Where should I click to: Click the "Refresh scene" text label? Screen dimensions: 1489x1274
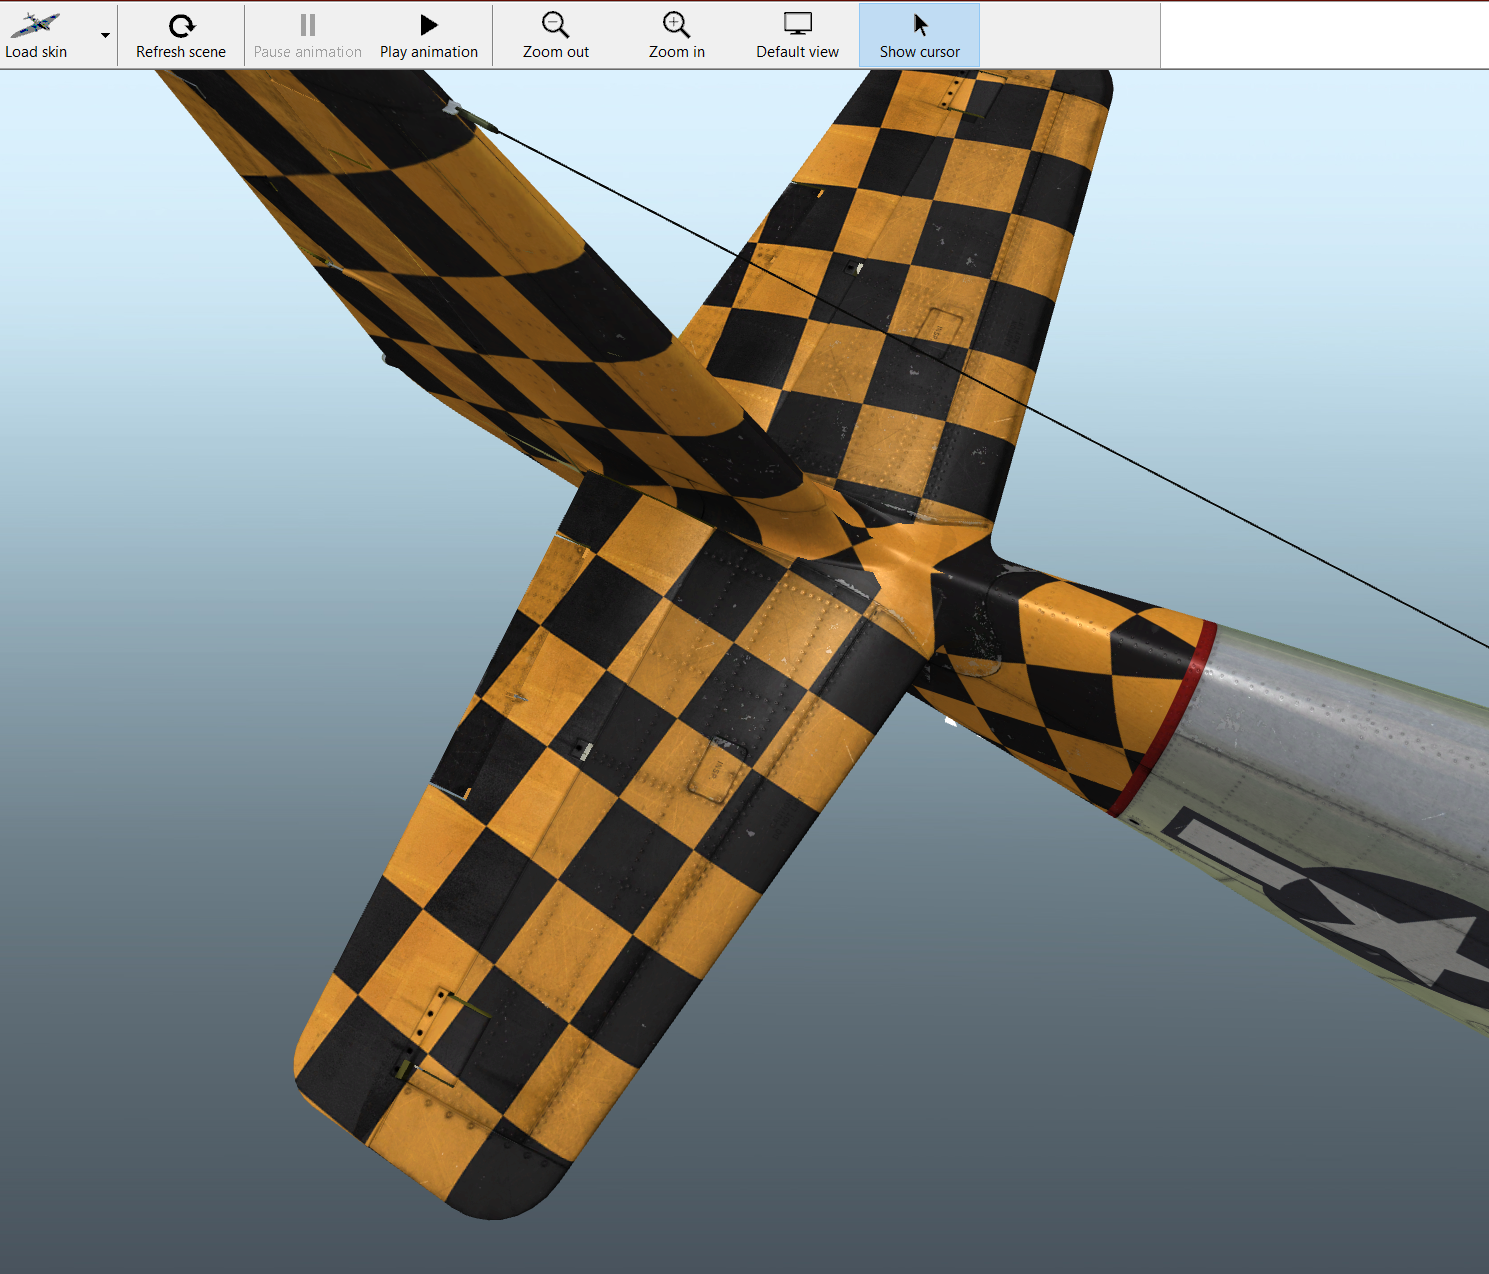click(x=181, y=52)
